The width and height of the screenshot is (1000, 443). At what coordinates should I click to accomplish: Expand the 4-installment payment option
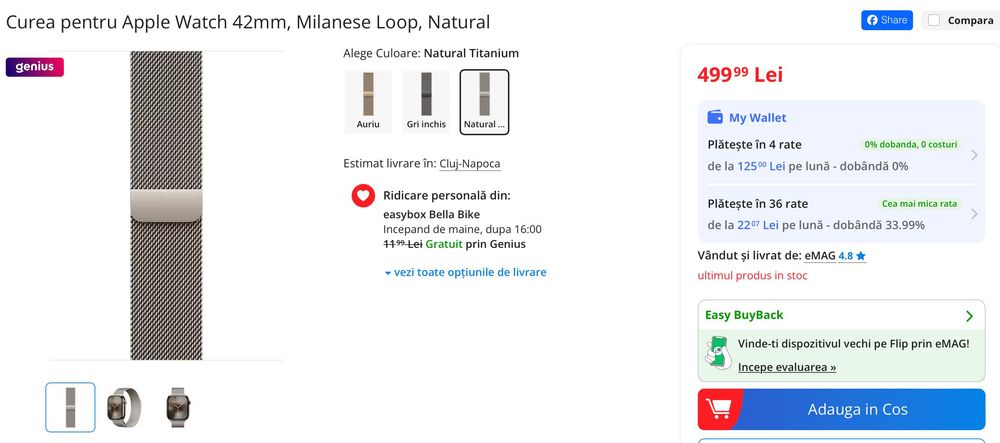(974, 155)
